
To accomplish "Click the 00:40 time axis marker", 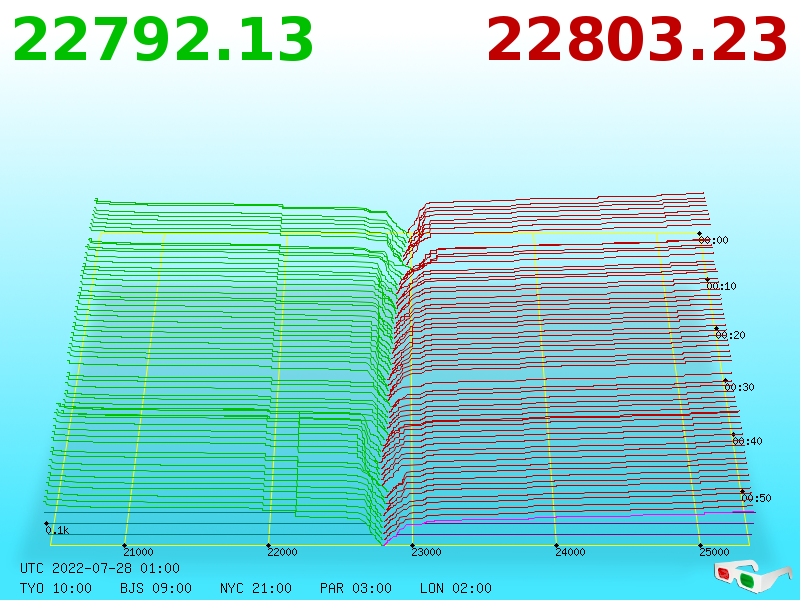I will (x=747, y=441).
